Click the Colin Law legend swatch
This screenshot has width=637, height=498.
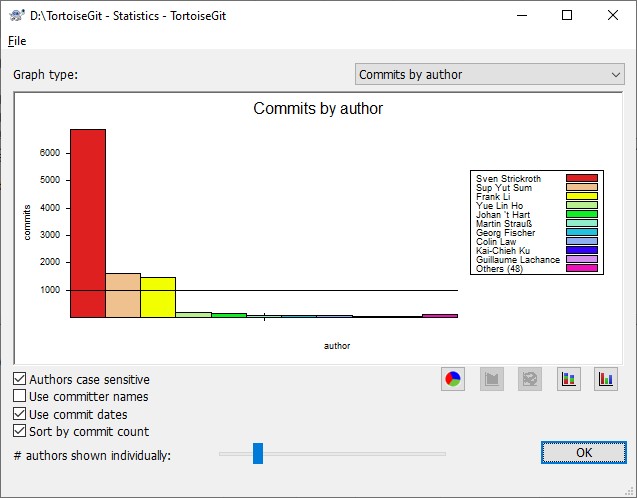coord(582,241)
